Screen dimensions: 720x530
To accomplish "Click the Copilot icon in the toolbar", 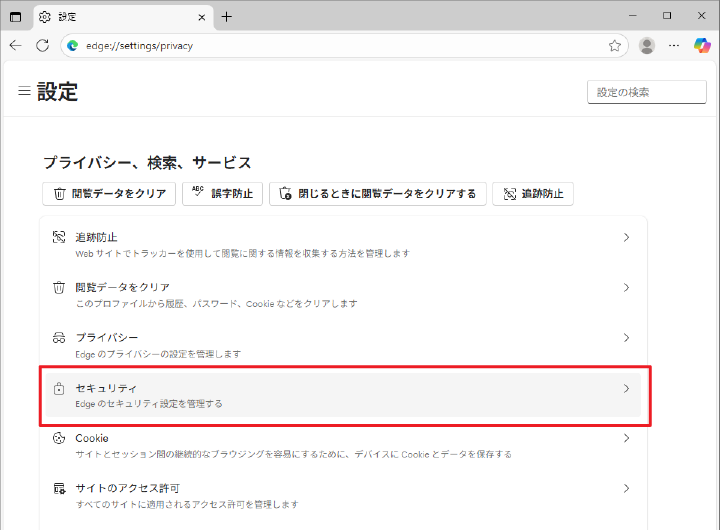I will (702, 45).
